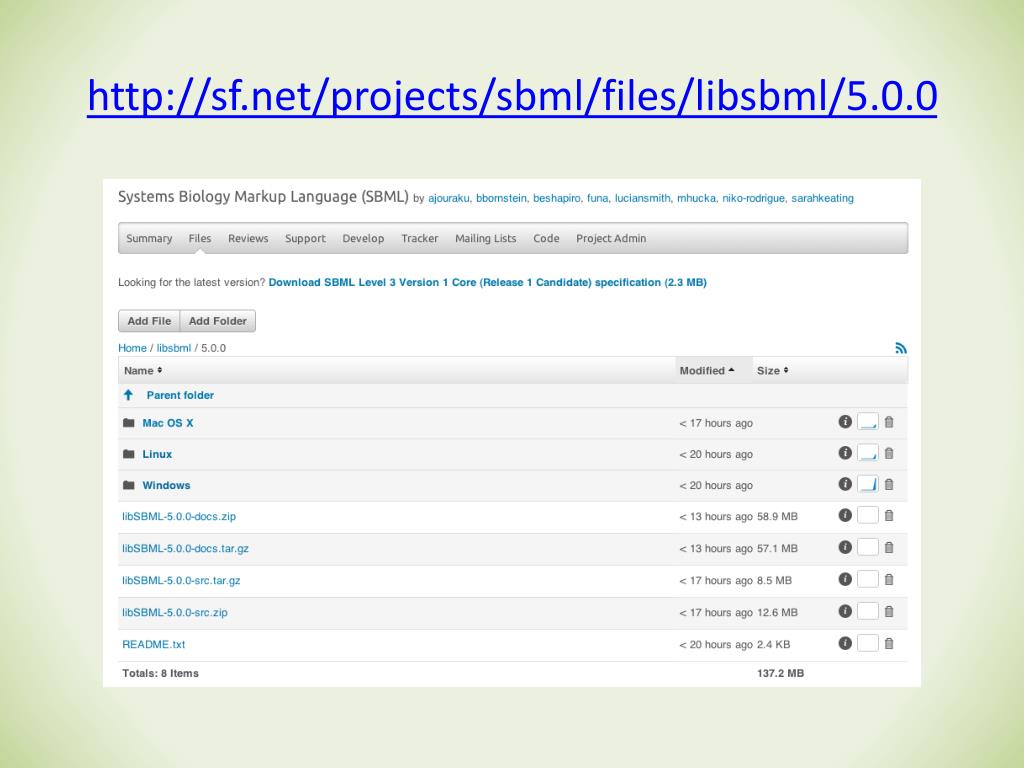Delete libSBML-5.0.0-docs.tar.gz via trash icon

tap(889, 548)
